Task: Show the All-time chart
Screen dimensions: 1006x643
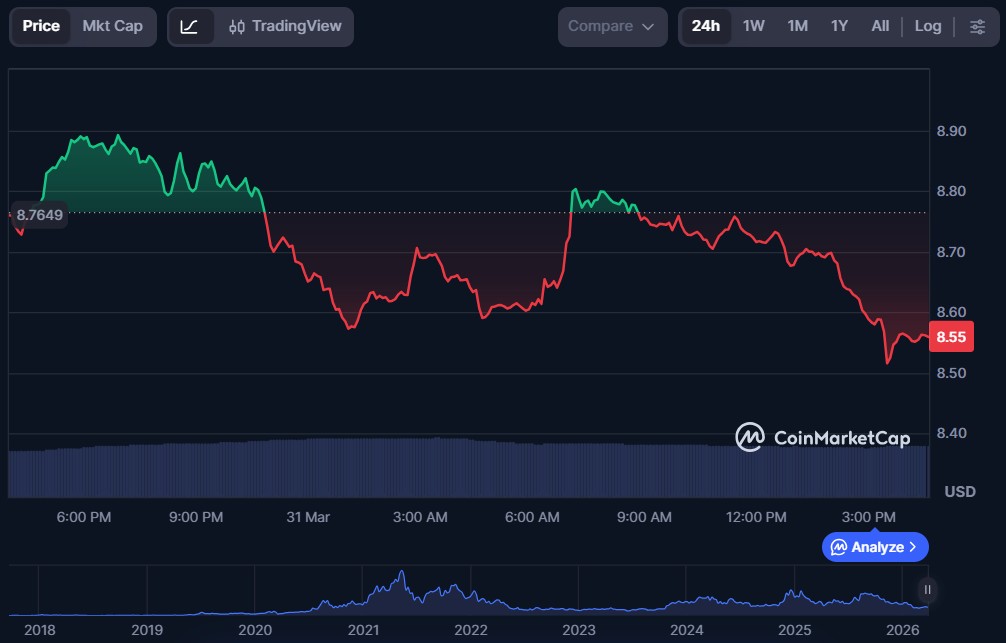Action: click(x=879, y=26)
